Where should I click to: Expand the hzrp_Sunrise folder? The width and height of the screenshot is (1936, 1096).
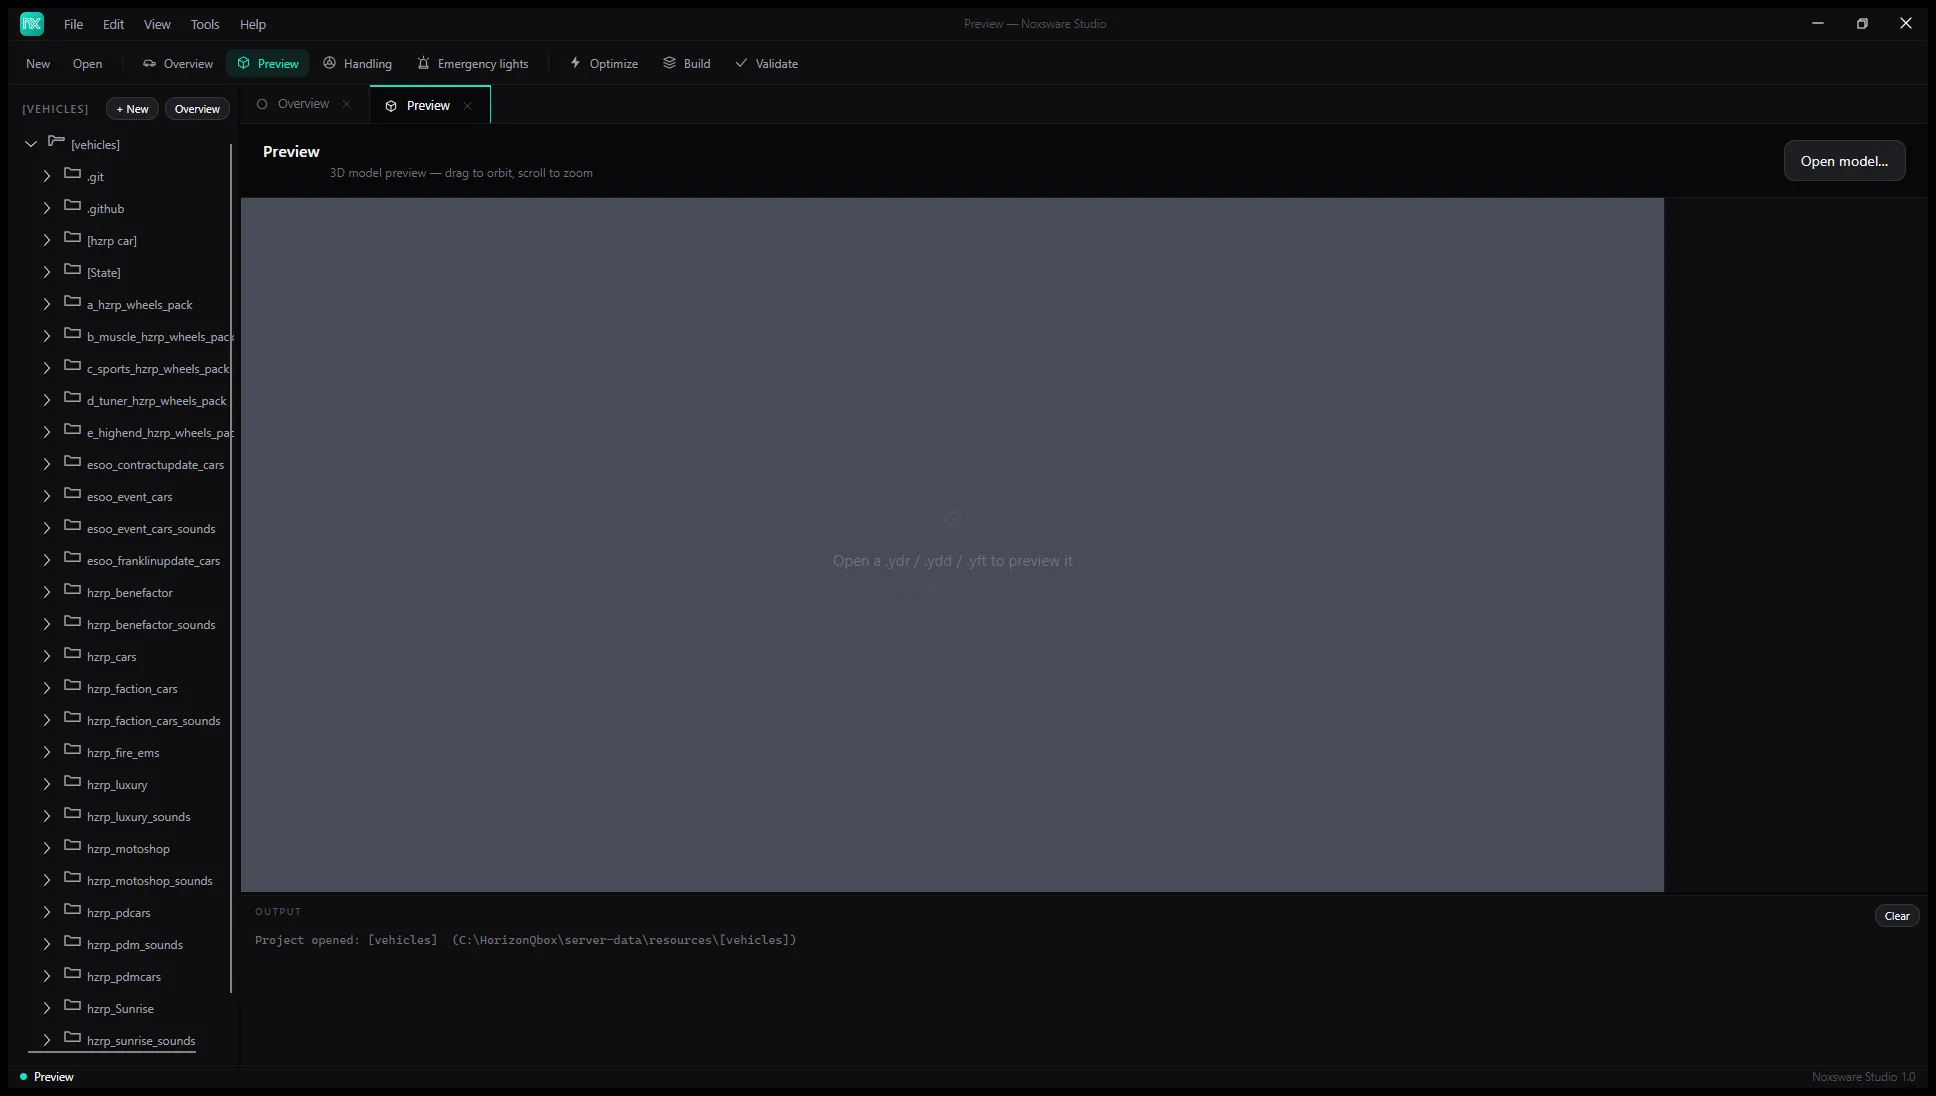point(47,1008)
